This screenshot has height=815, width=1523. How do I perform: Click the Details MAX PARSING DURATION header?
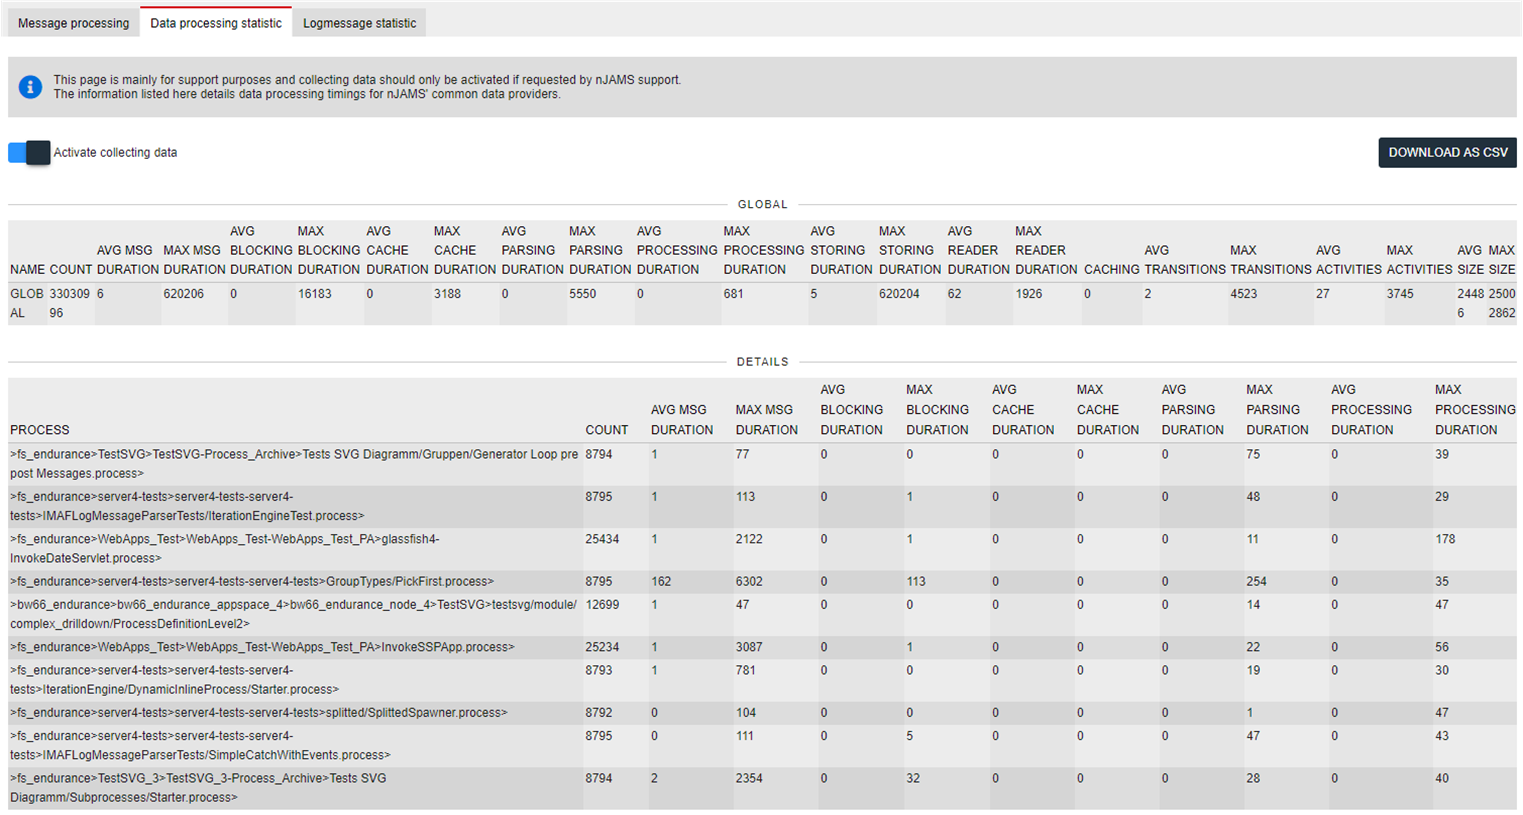pyautogui.click(x=1278, y=410)
